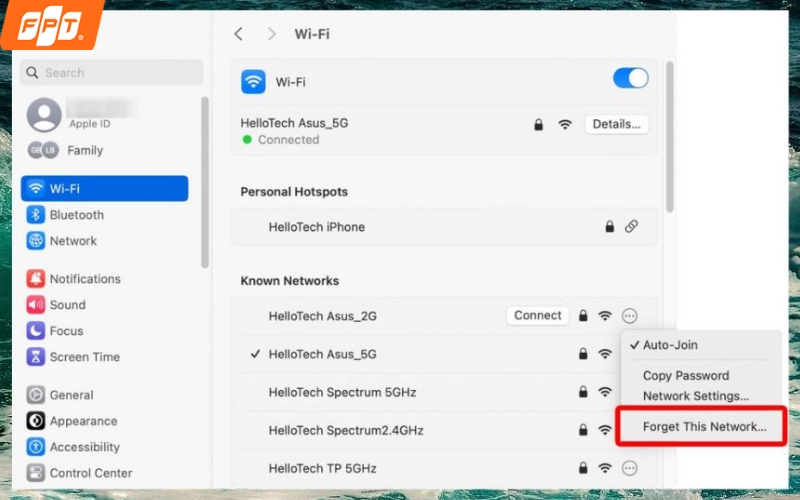Click signal icon on Asus_2G row
This screenshot has width=800, height=500.
point(605,316)
